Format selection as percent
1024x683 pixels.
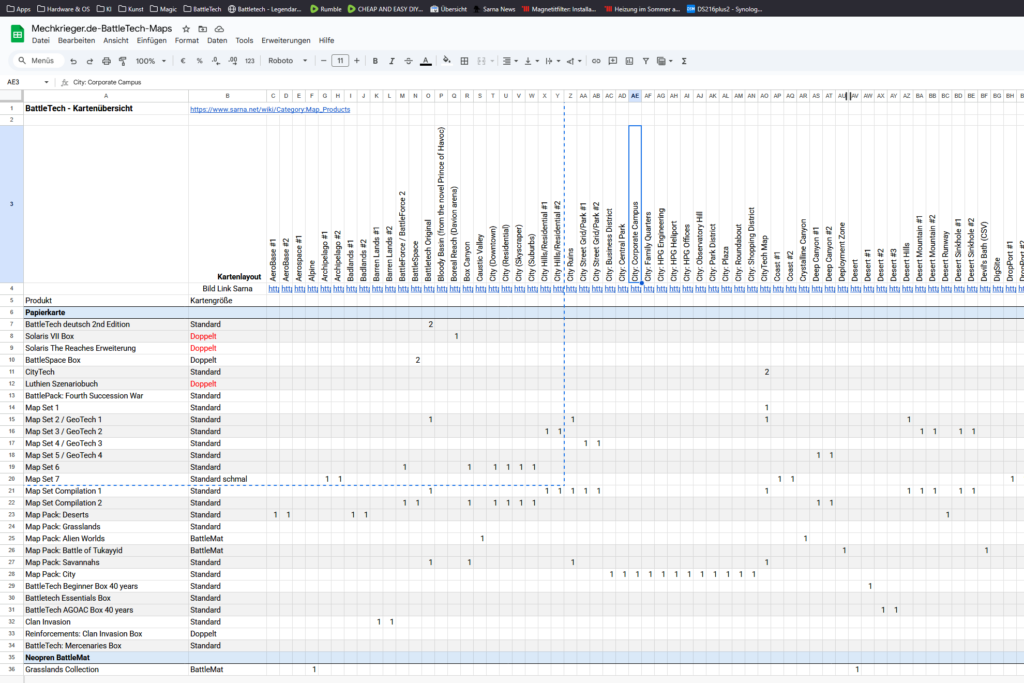click(x=199, y=61)
